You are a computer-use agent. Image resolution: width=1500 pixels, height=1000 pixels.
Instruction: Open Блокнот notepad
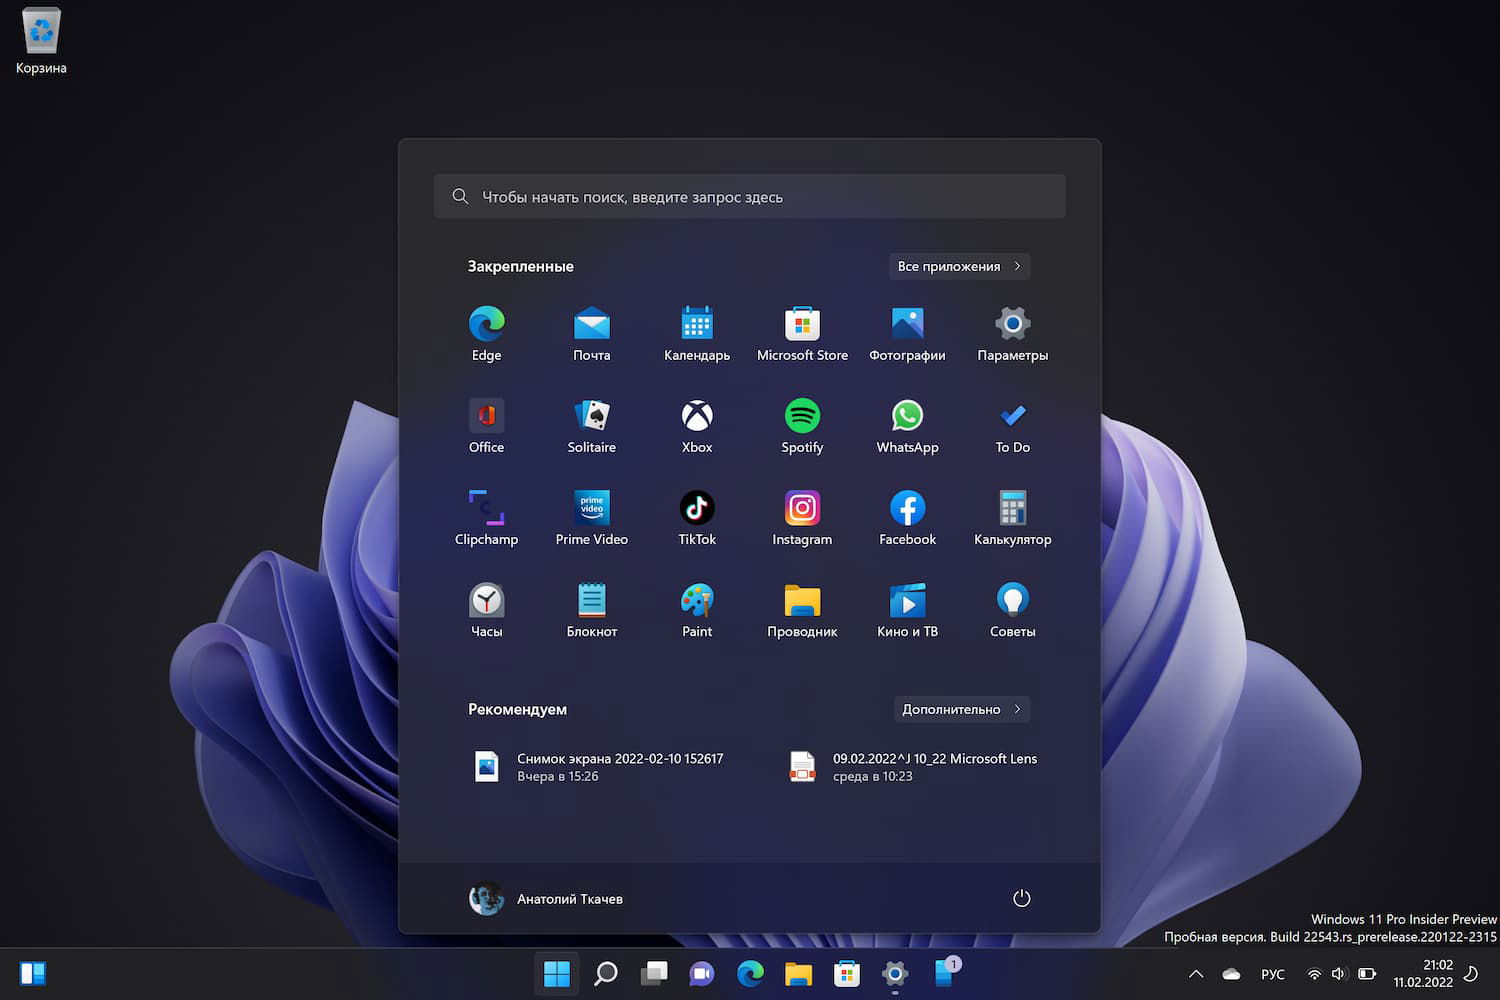[592, 610]
